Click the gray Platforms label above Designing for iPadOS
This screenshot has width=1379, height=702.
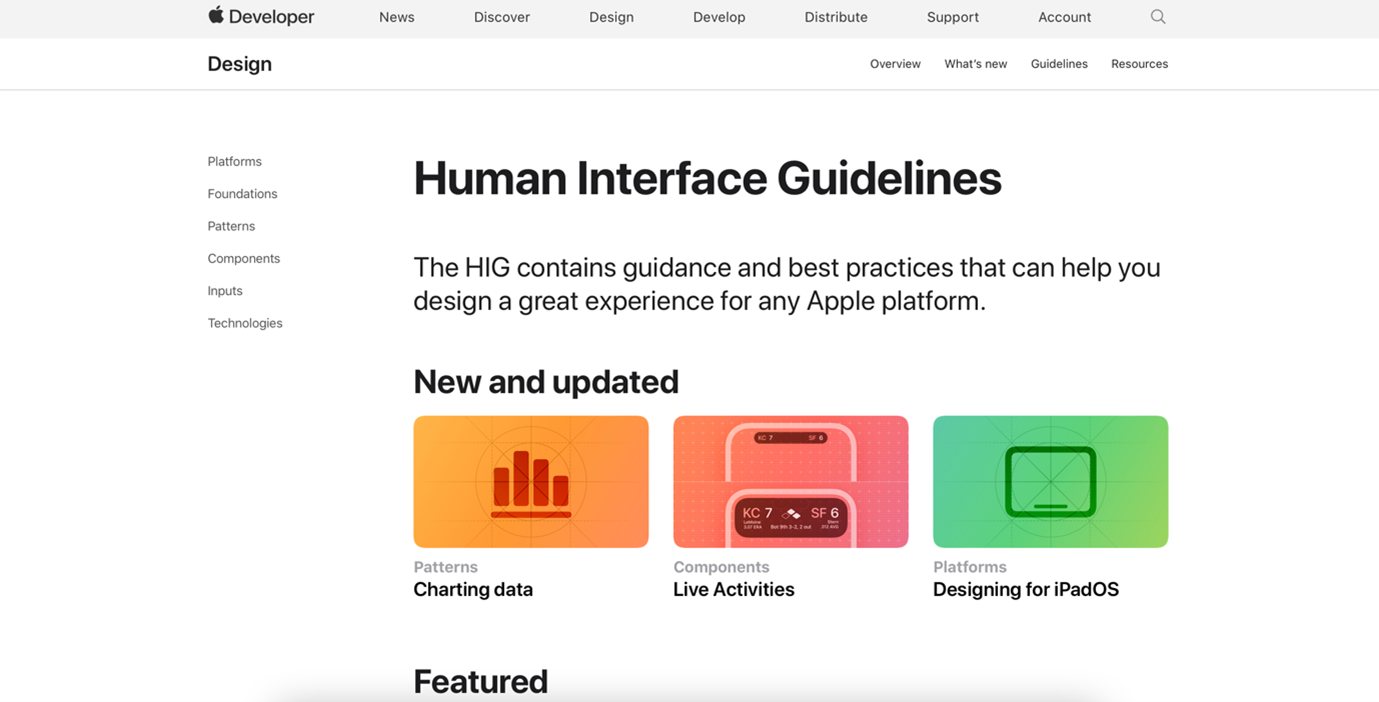click(x=970, y=567)
